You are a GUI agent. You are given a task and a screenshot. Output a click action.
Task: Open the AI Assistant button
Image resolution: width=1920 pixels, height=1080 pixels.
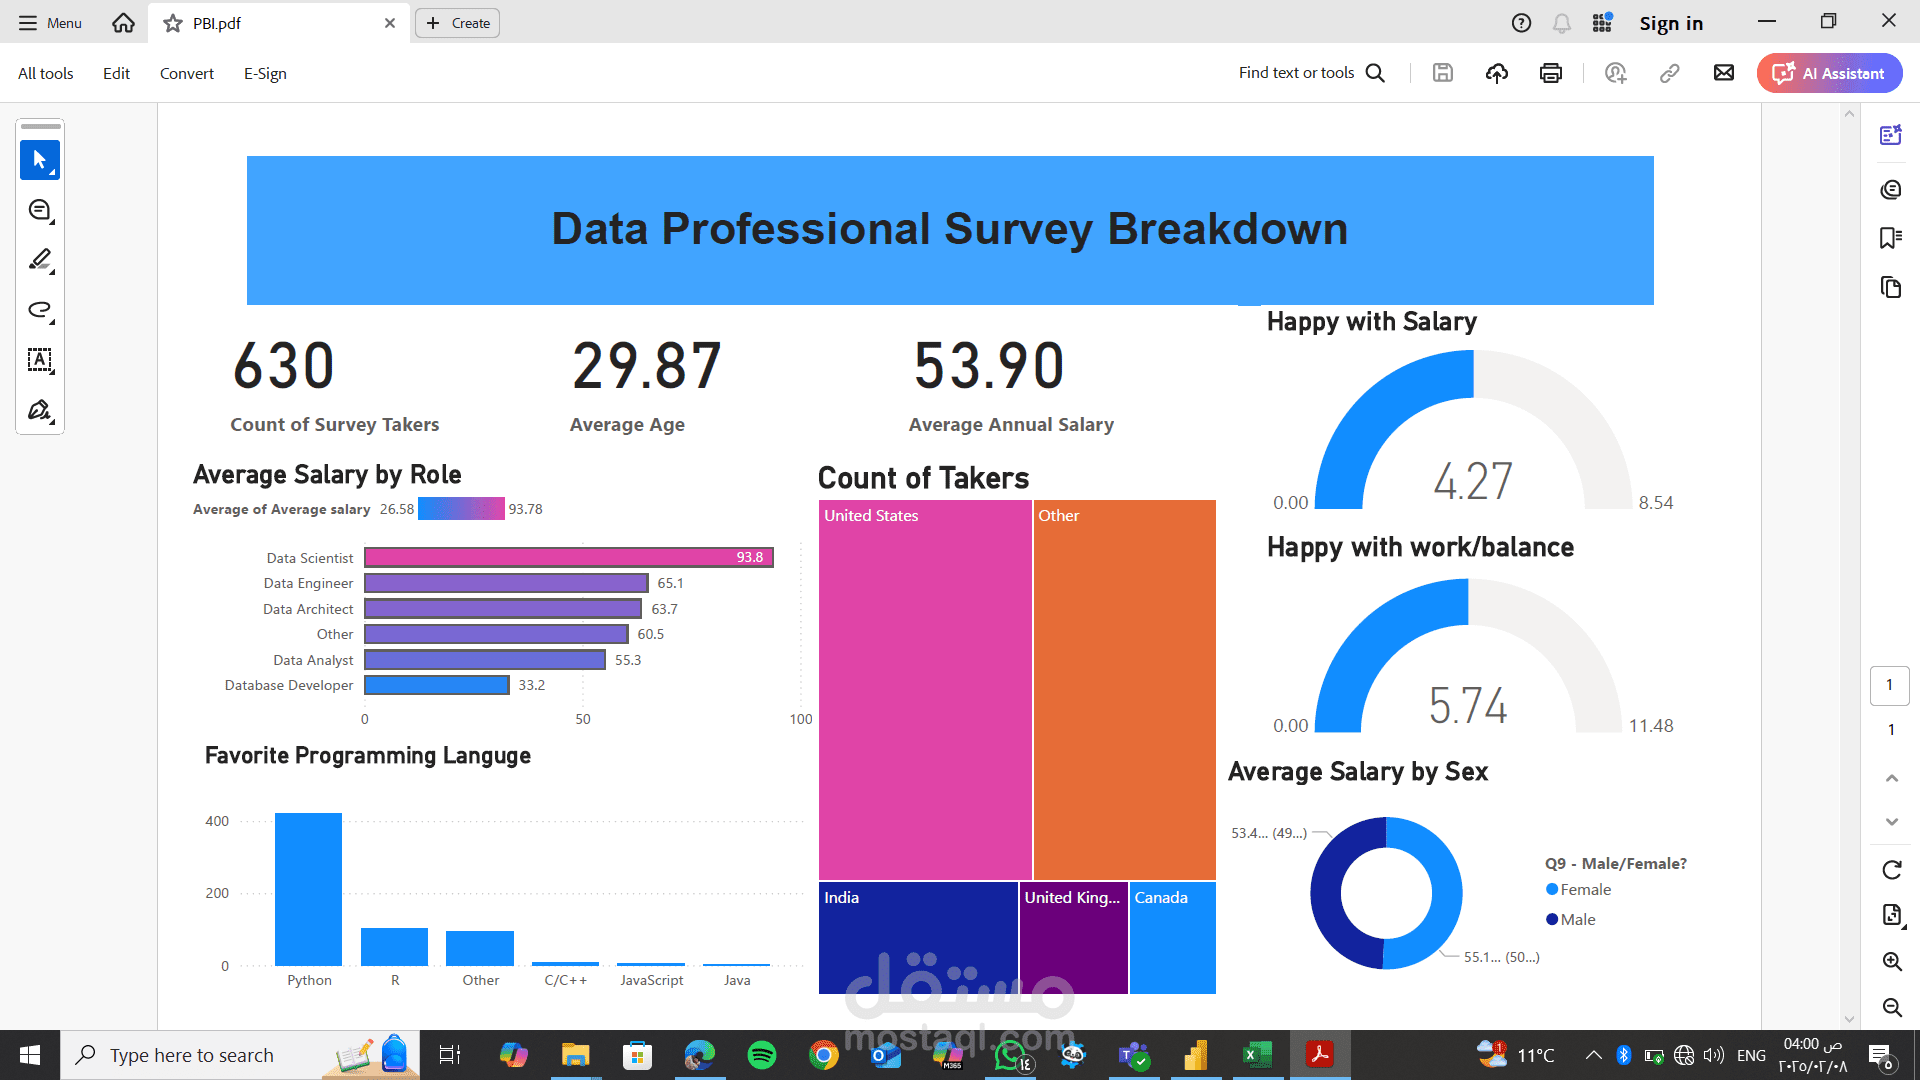coord(1829,73)
